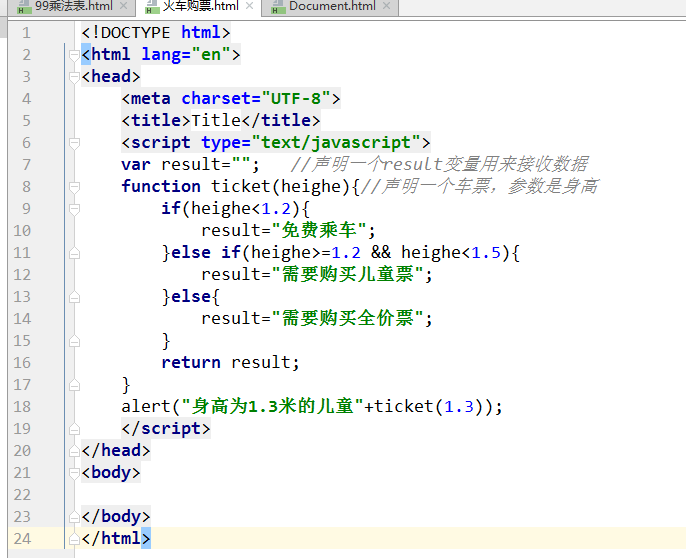686x558 pixels.
Task: Click the Document.html file type icon
Action: pyautogui.click(x=278, y=7)
